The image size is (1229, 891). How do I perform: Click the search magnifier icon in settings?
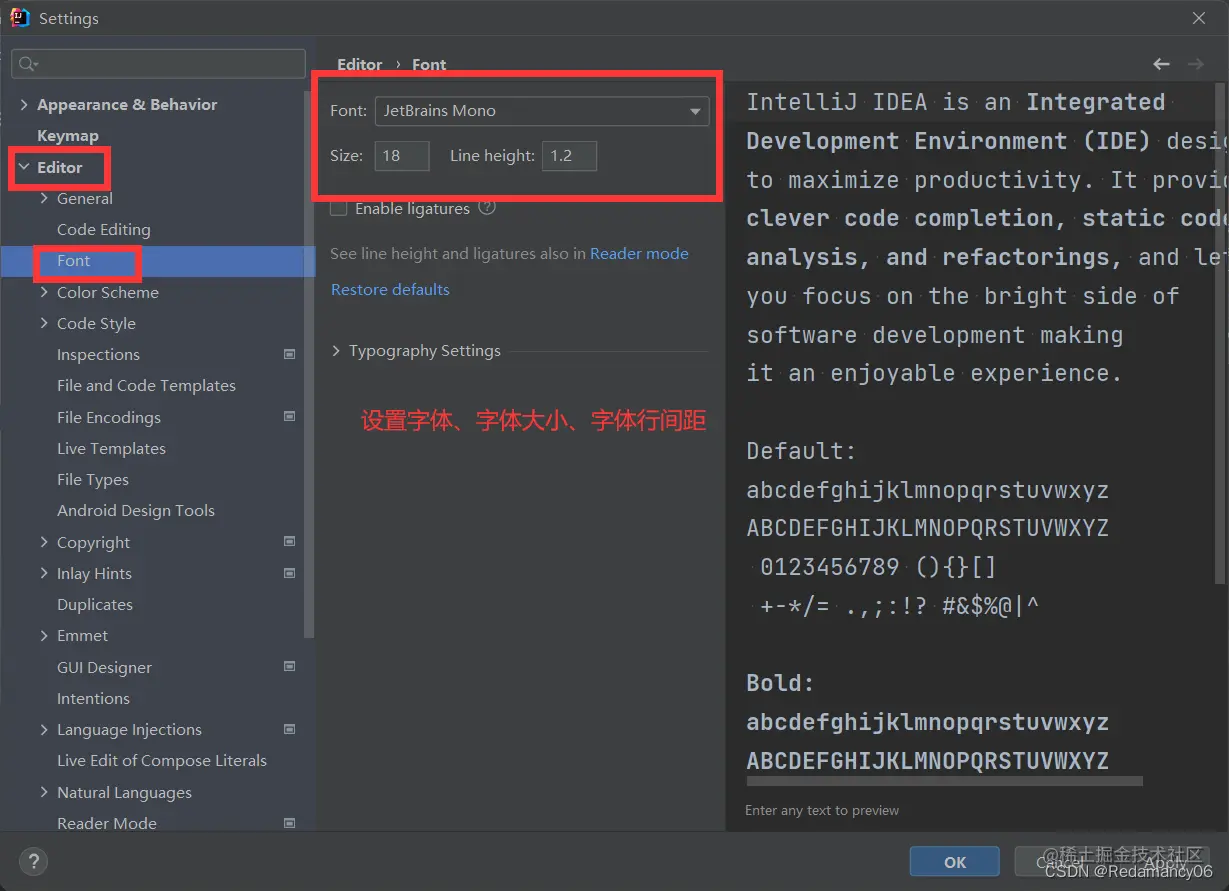(27, 64)
